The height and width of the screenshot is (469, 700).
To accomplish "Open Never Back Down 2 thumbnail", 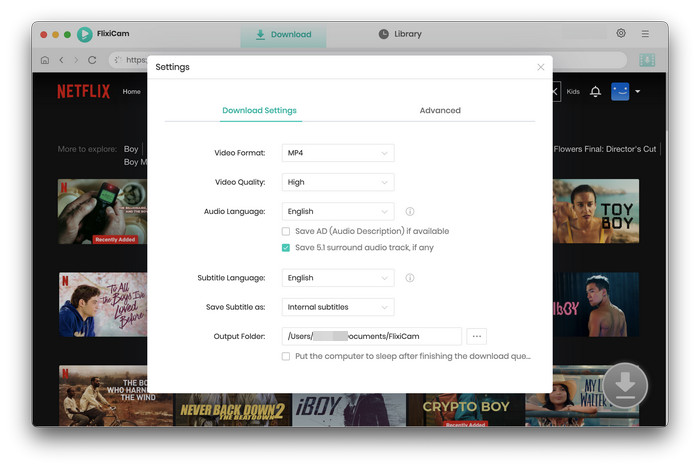I will (x=232, y=410).
